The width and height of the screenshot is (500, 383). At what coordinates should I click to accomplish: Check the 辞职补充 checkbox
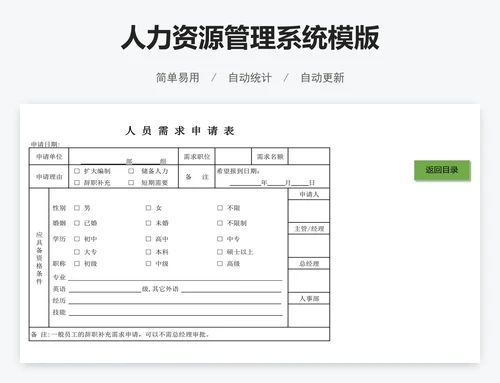click(x=77, y=183)
